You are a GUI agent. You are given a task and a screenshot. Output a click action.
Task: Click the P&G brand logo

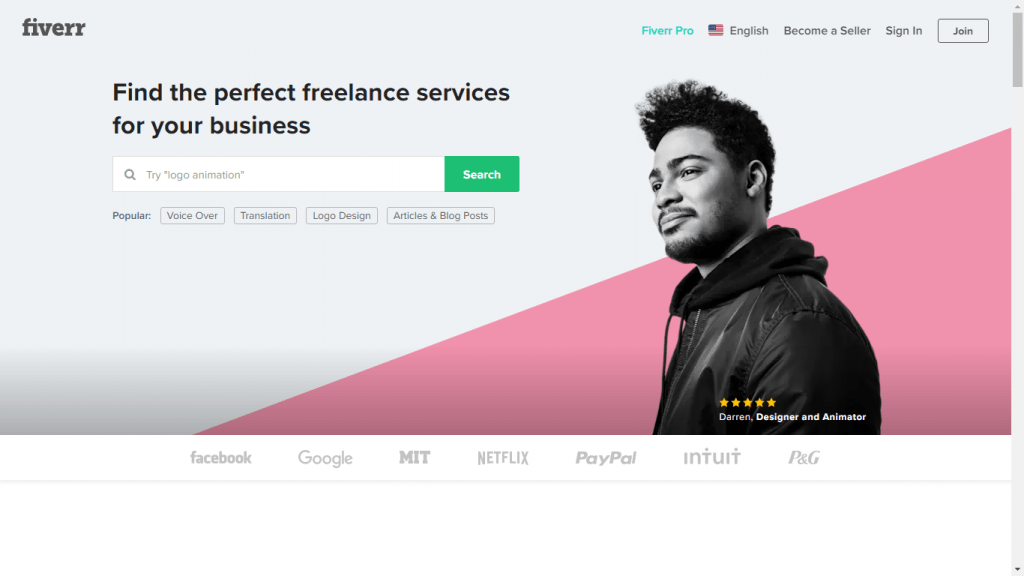tap(804, 457)
